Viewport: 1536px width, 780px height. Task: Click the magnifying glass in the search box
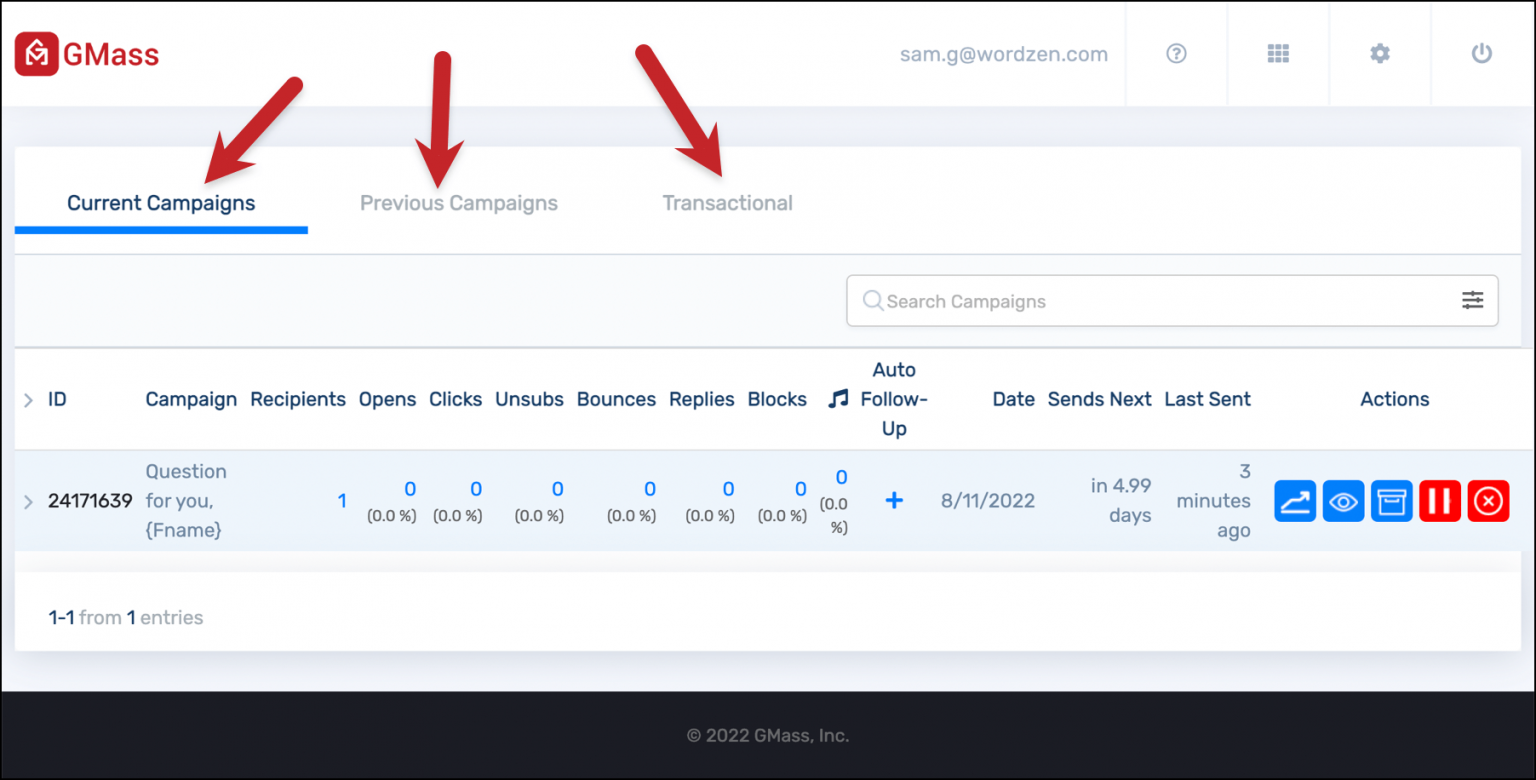click(x=872, y=300)
